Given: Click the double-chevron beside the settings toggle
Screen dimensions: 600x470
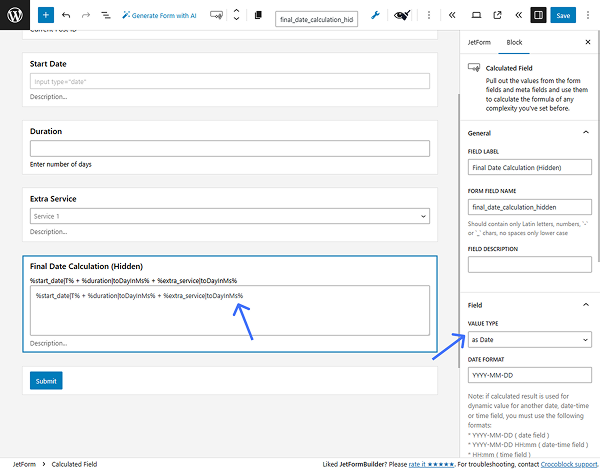Looking at the screenshot, I should point(518,15).
